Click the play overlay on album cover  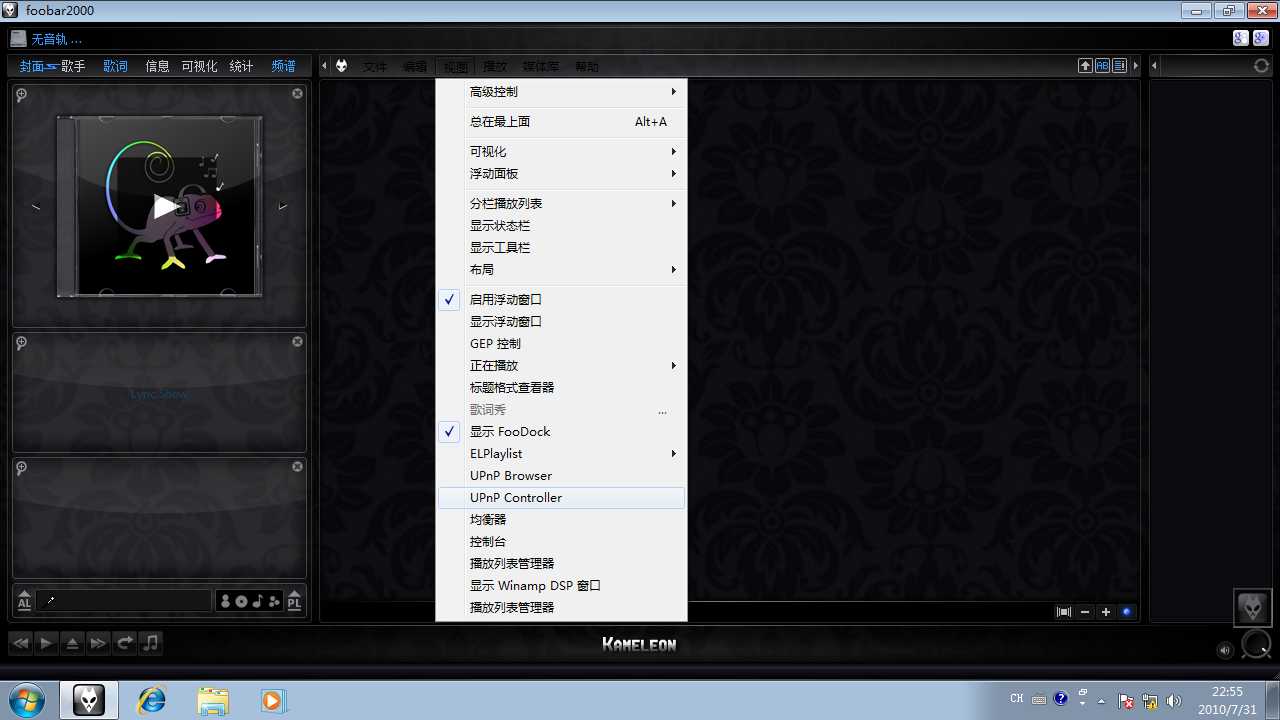(166, 207)
